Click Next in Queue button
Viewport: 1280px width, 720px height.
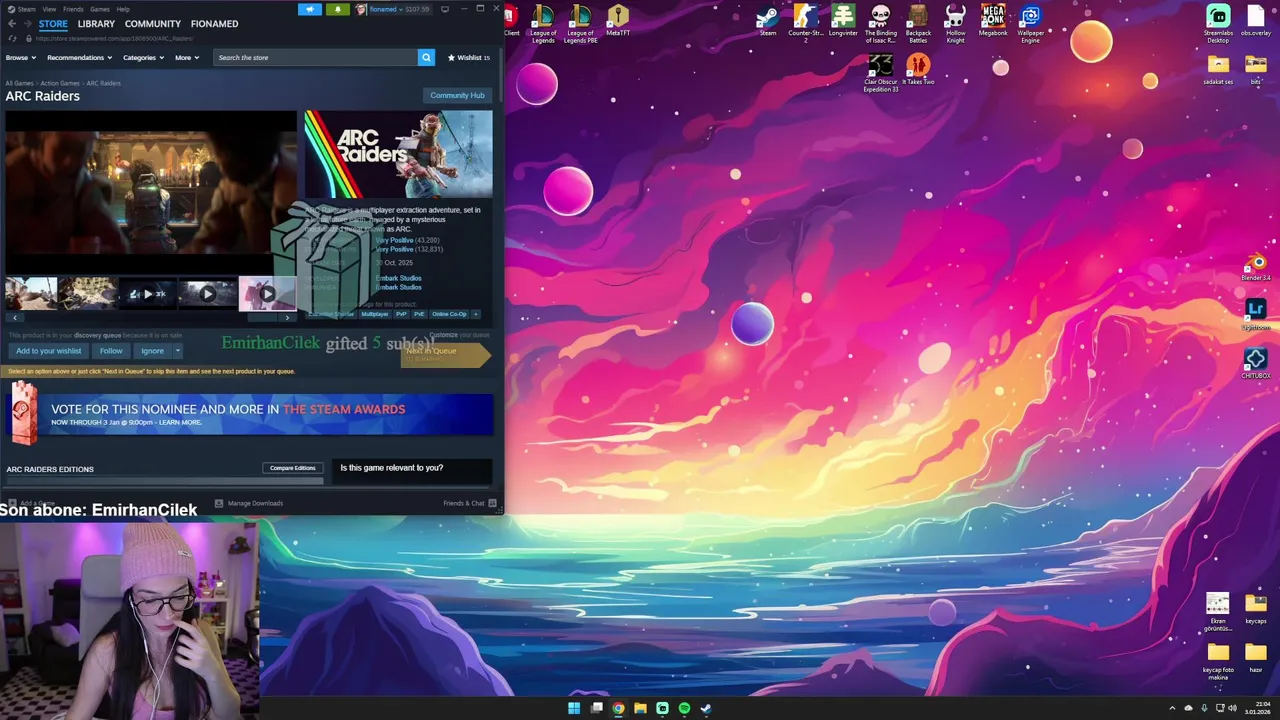(x=444, y=354)
